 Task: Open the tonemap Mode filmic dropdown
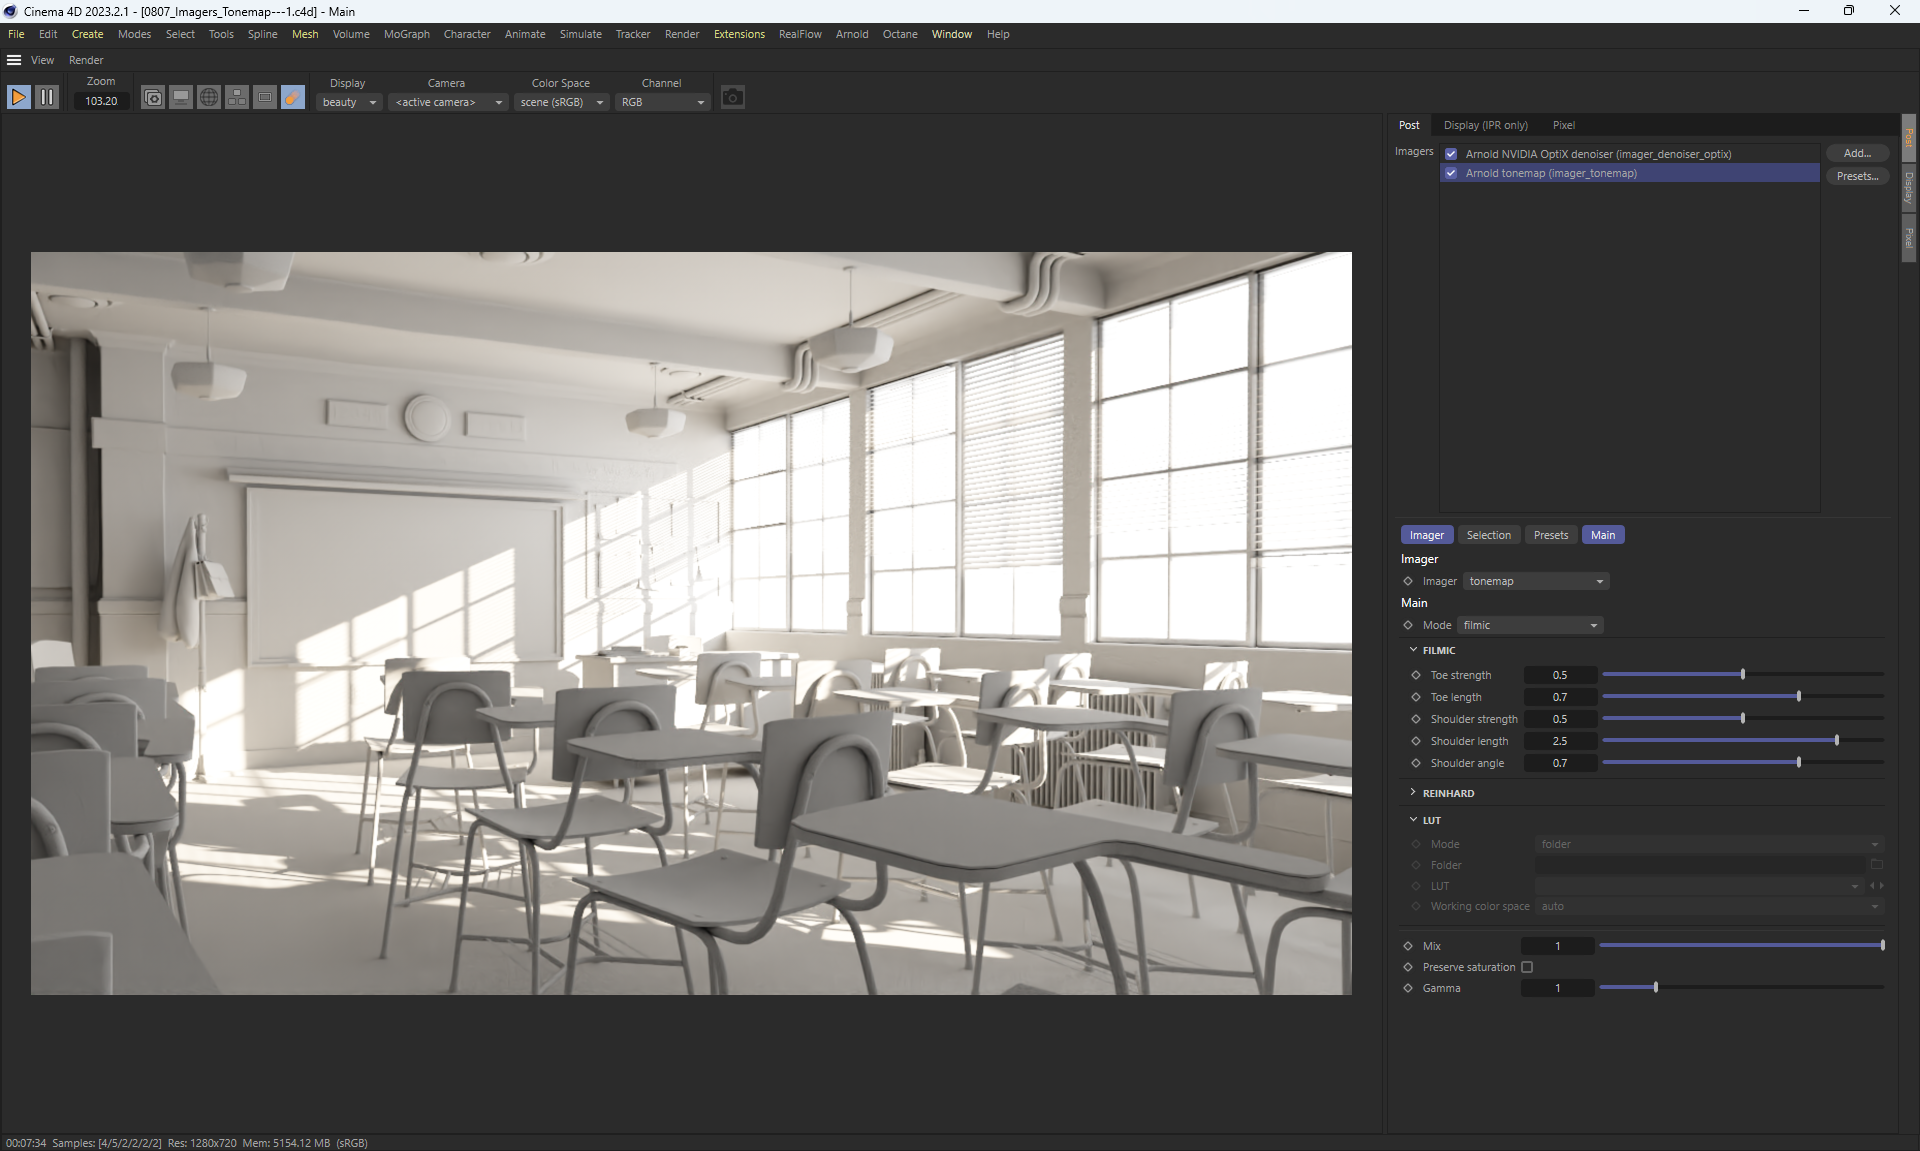pos(1530,625)
